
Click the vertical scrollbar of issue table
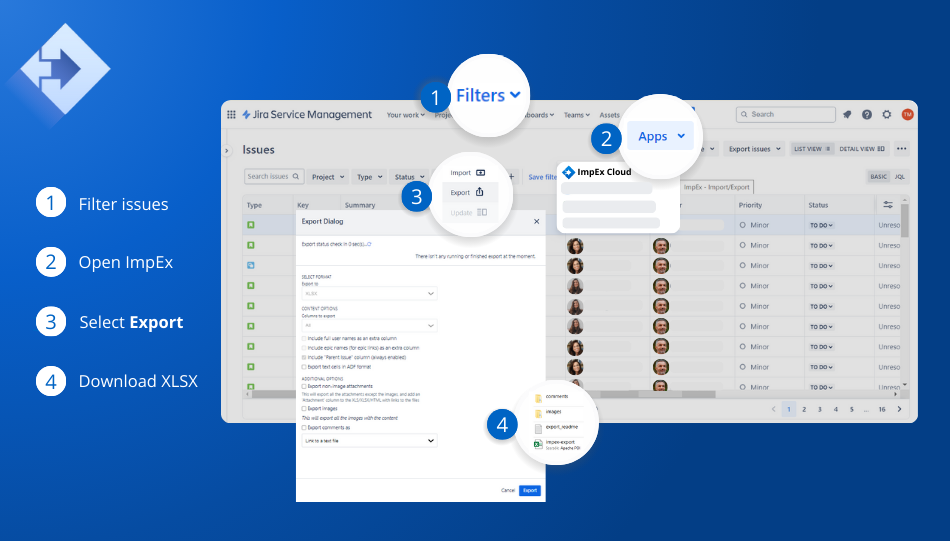click(x=905, y=221)
